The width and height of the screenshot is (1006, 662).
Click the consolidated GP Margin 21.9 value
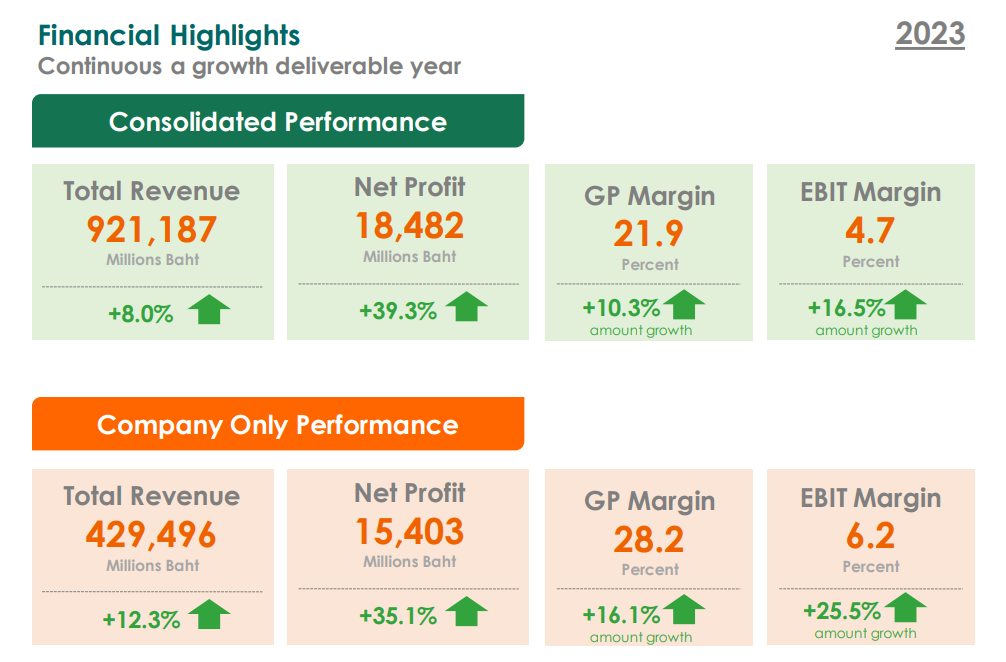[x=649, y=233]
